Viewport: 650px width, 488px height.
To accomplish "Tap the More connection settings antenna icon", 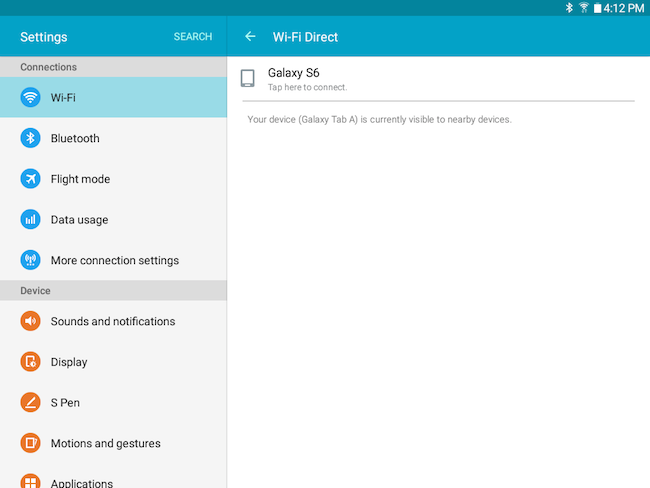I will 30,260.
